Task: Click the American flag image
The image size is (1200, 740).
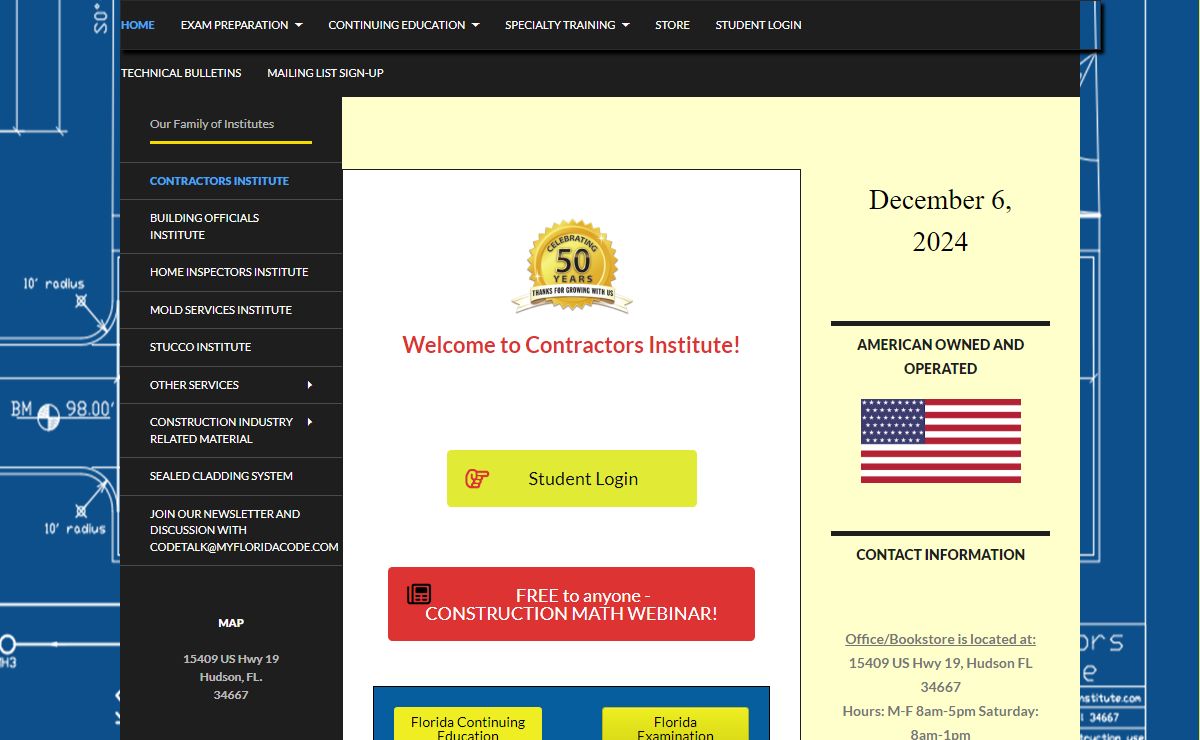Action: click(941, 441)
